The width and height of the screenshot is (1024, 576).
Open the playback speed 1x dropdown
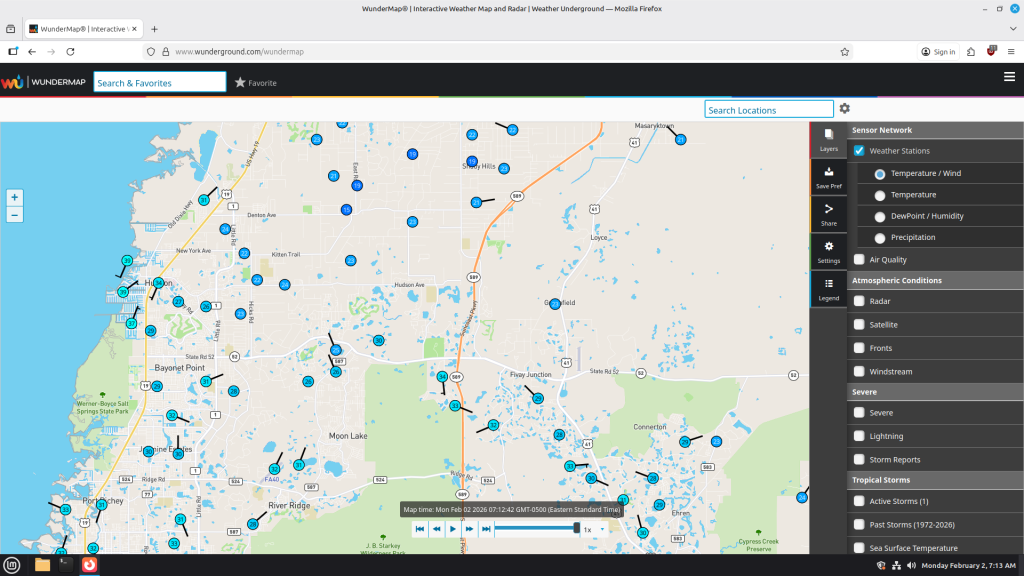pos(594,530)
